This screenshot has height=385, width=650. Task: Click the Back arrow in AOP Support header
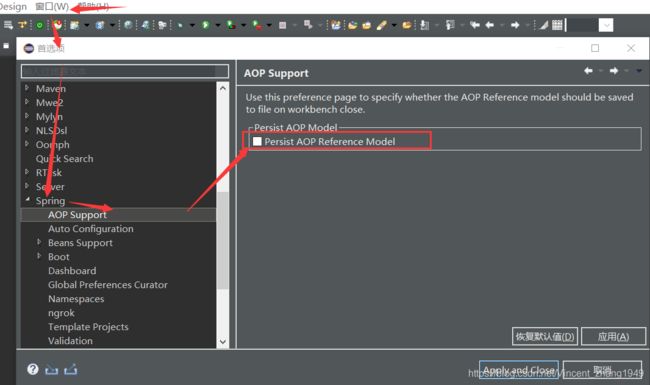coord(588,71)
